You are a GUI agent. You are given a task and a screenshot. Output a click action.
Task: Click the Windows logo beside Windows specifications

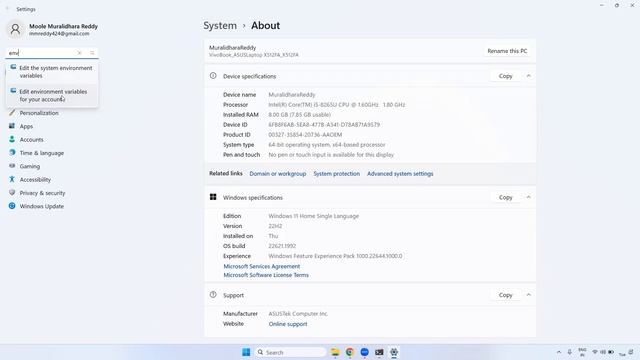point(213,197)
